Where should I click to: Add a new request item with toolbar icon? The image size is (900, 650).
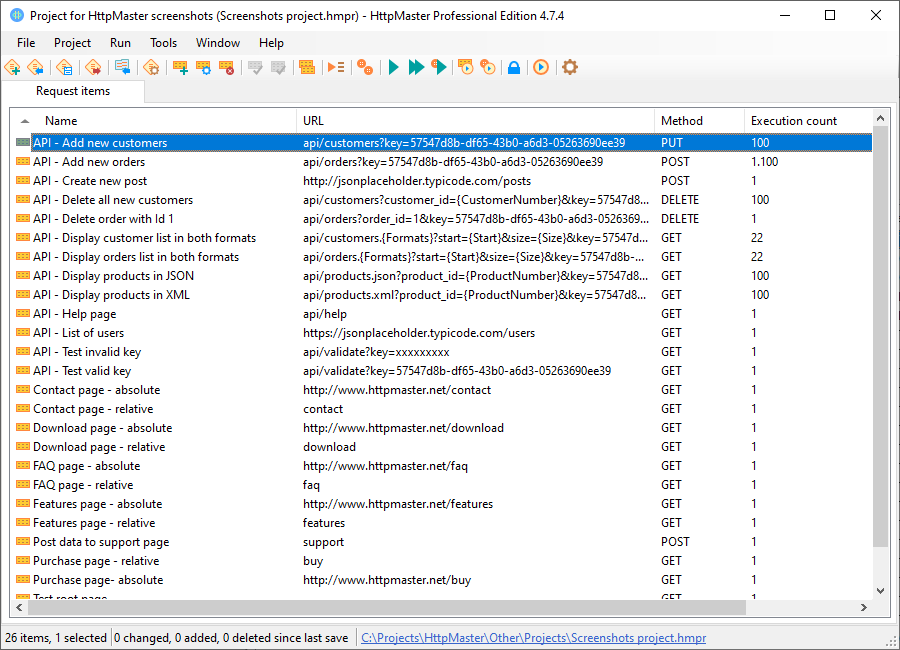[180, 67]
